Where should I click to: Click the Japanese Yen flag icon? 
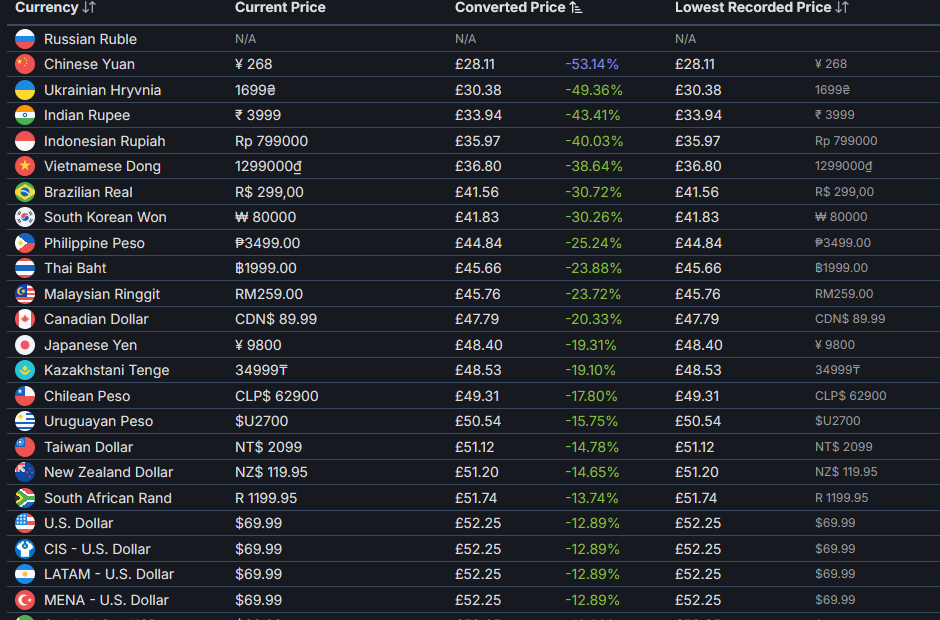tap(25, 345)
